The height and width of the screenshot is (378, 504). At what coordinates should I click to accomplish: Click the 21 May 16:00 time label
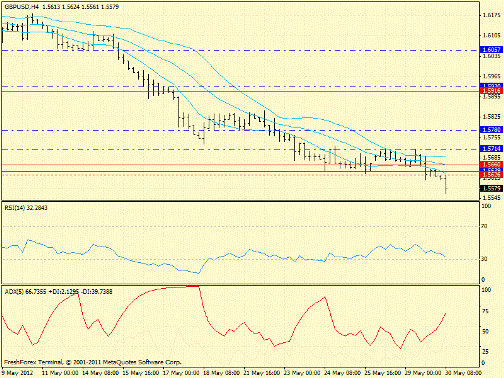[x=262, y=373]
